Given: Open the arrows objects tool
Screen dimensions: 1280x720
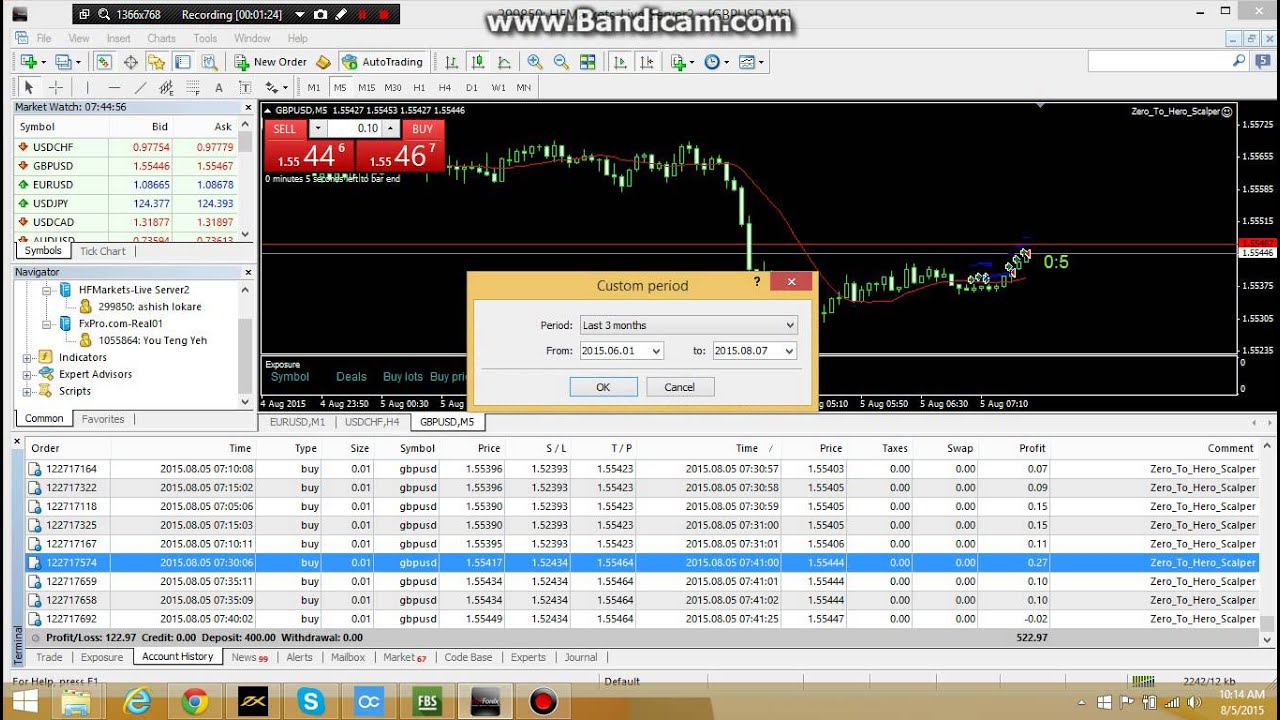Looking at the screenshot, I should click(274, 87).
